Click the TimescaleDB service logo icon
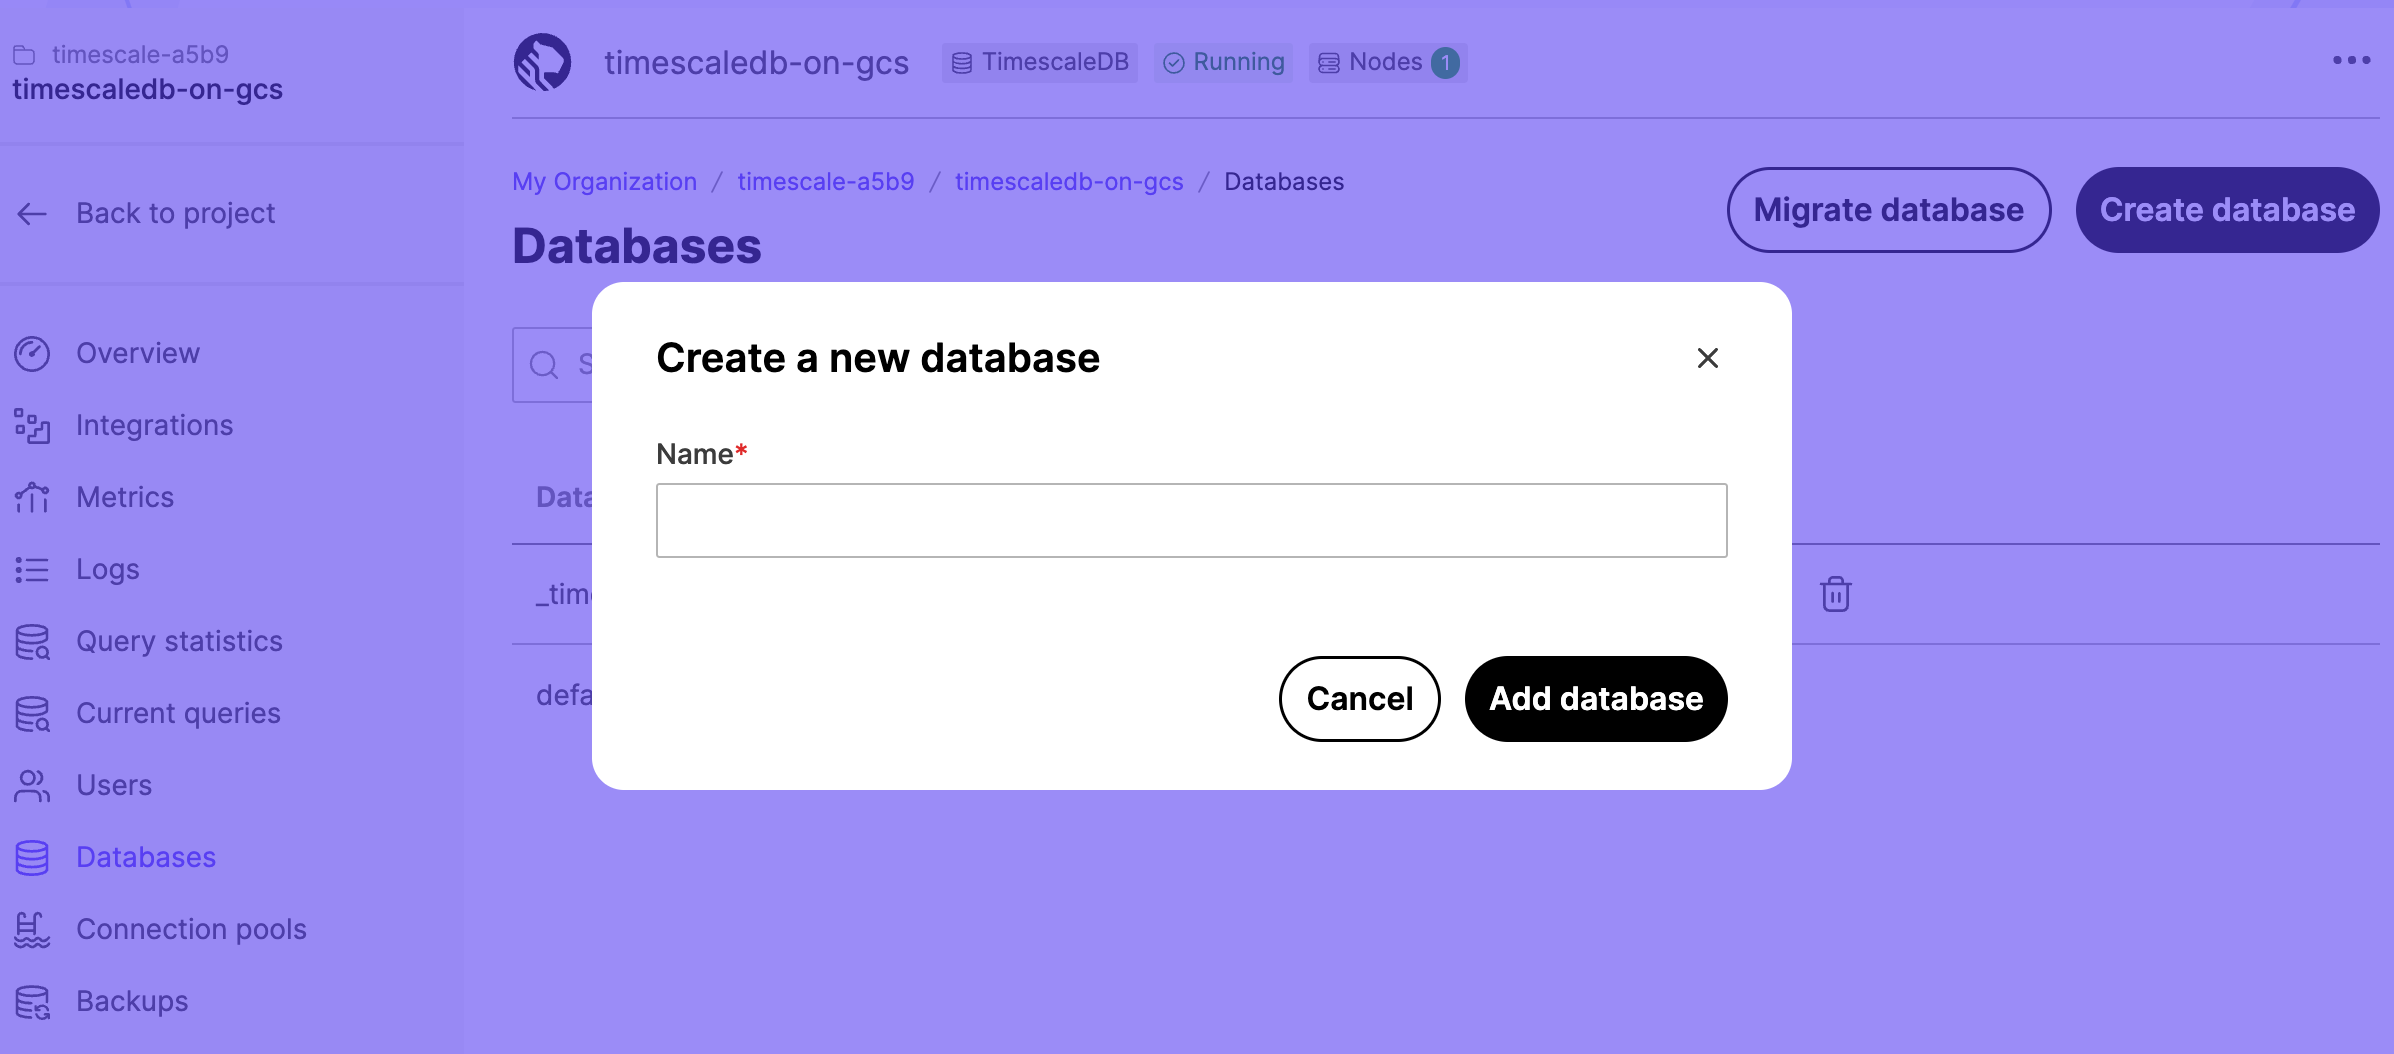 tap(542, 62)
